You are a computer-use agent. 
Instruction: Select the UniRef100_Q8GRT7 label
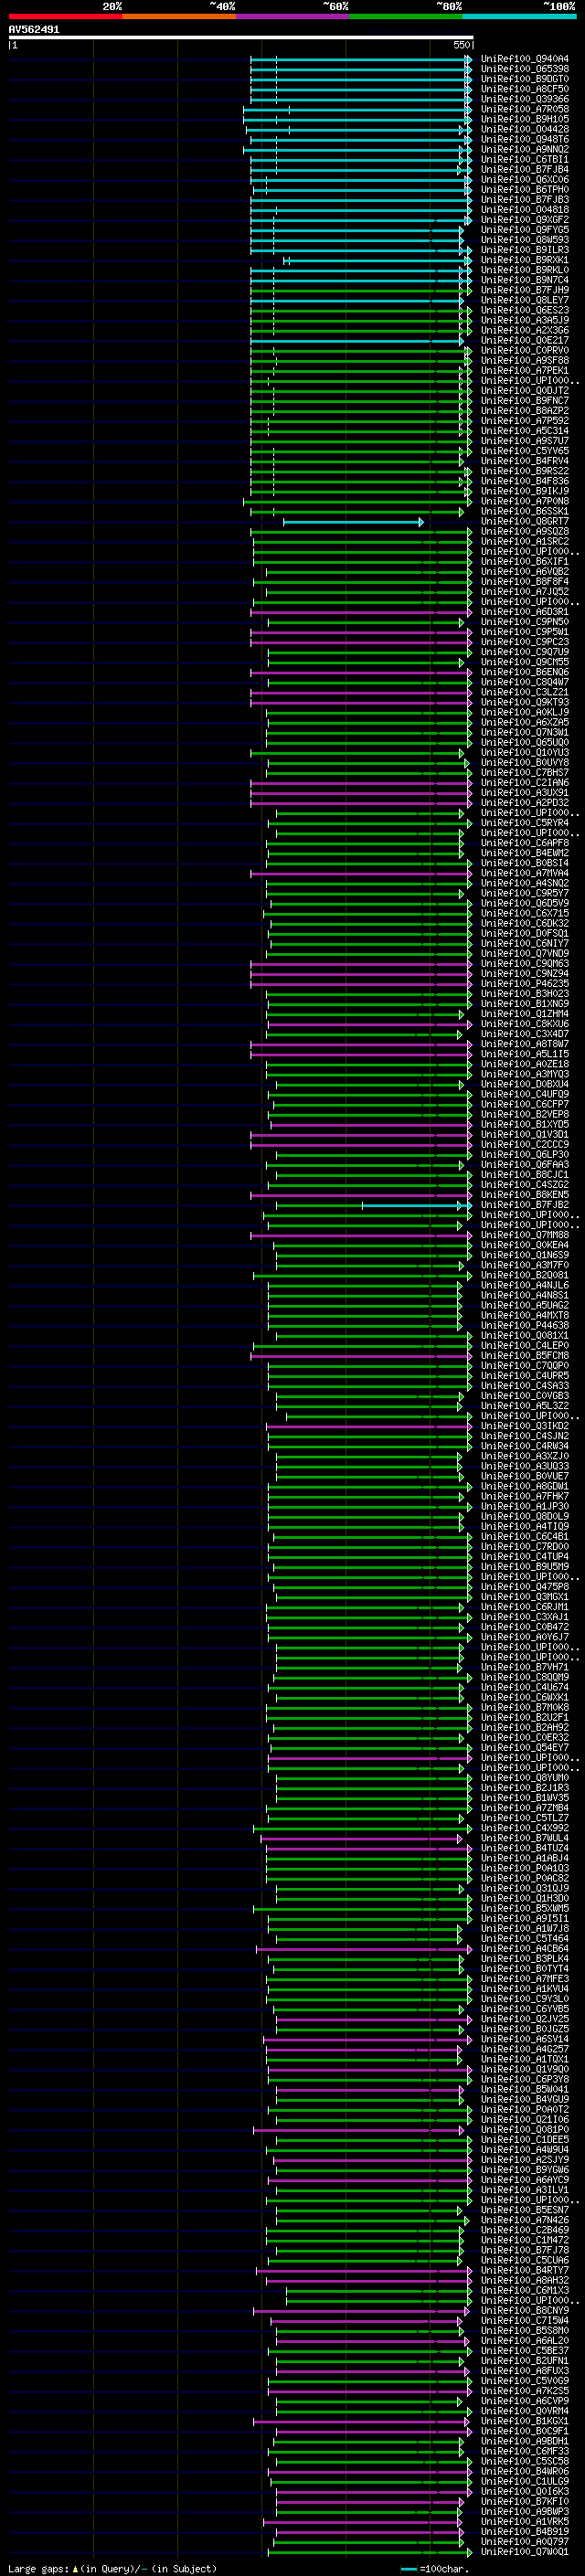[x=524, y=521]
